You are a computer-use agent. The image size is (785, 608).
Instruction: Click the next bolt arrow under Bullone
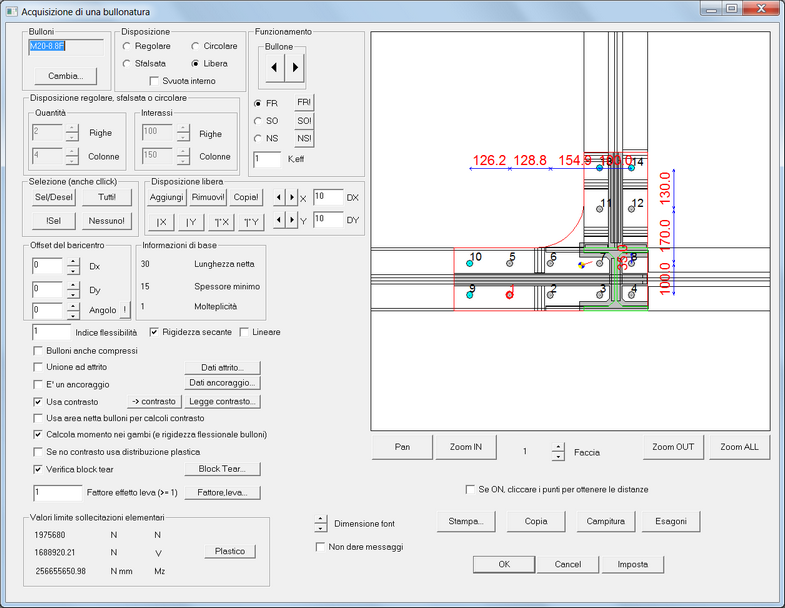(x=295, y=68)
